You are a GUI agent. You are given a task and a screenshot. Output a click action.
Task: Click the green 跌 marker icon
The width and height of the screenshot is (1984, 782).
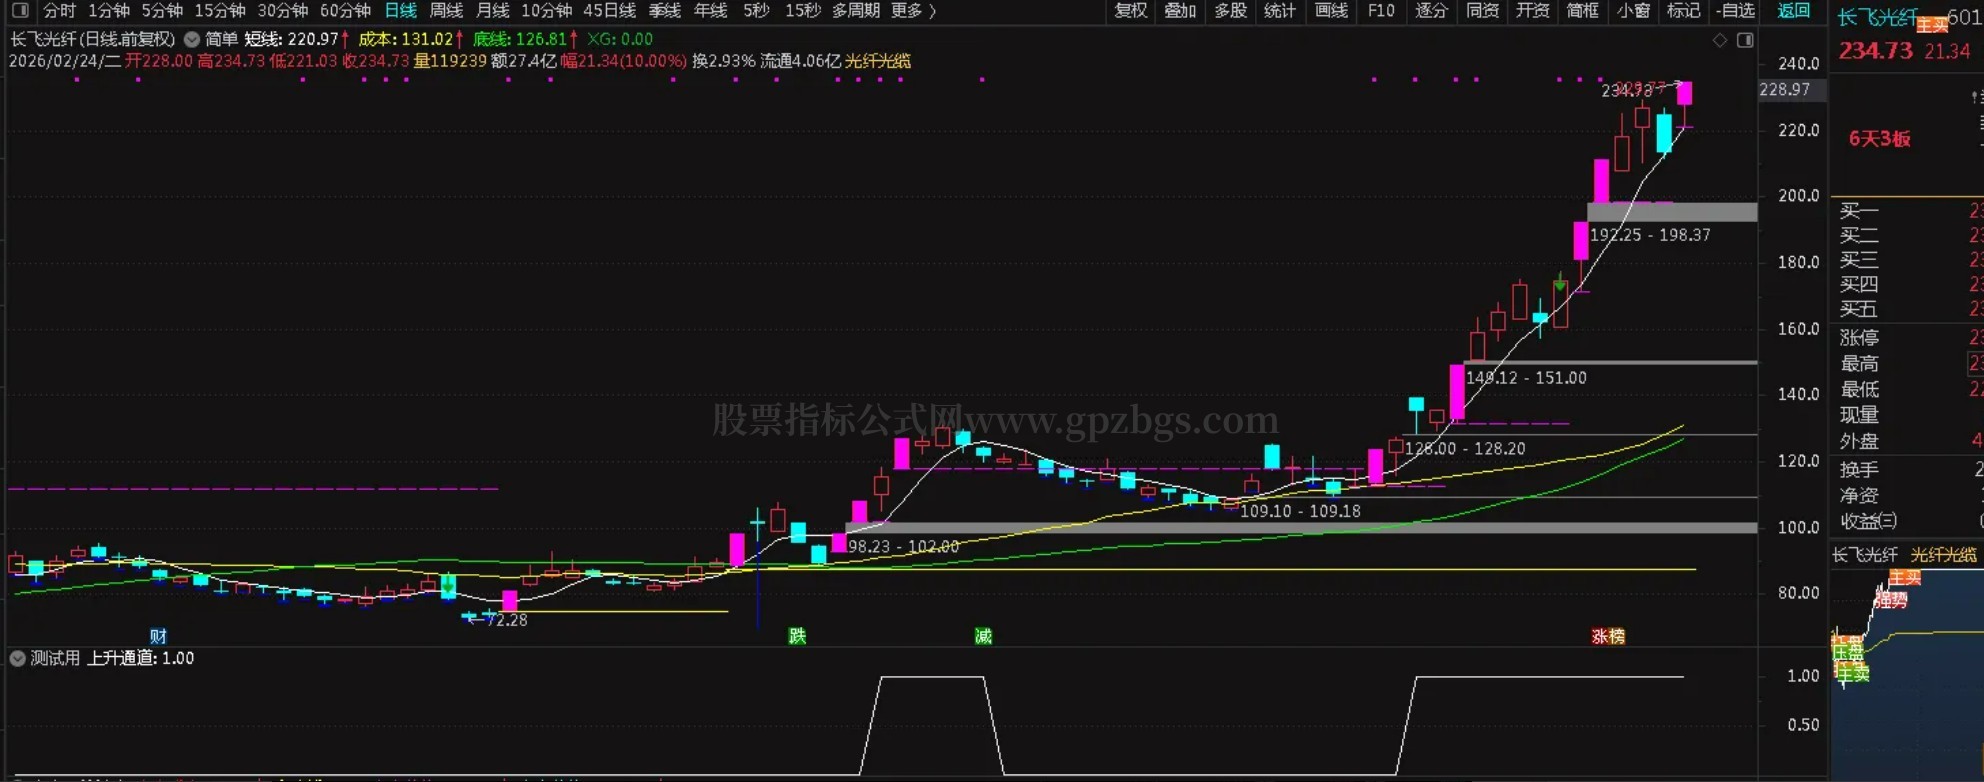[797, 636]
